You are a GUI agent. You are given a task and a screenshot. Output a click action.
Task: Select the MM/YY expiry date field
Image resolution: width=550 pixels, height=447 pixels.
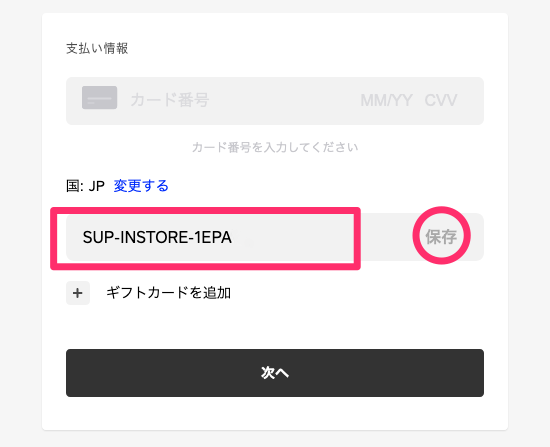(386, 101)
